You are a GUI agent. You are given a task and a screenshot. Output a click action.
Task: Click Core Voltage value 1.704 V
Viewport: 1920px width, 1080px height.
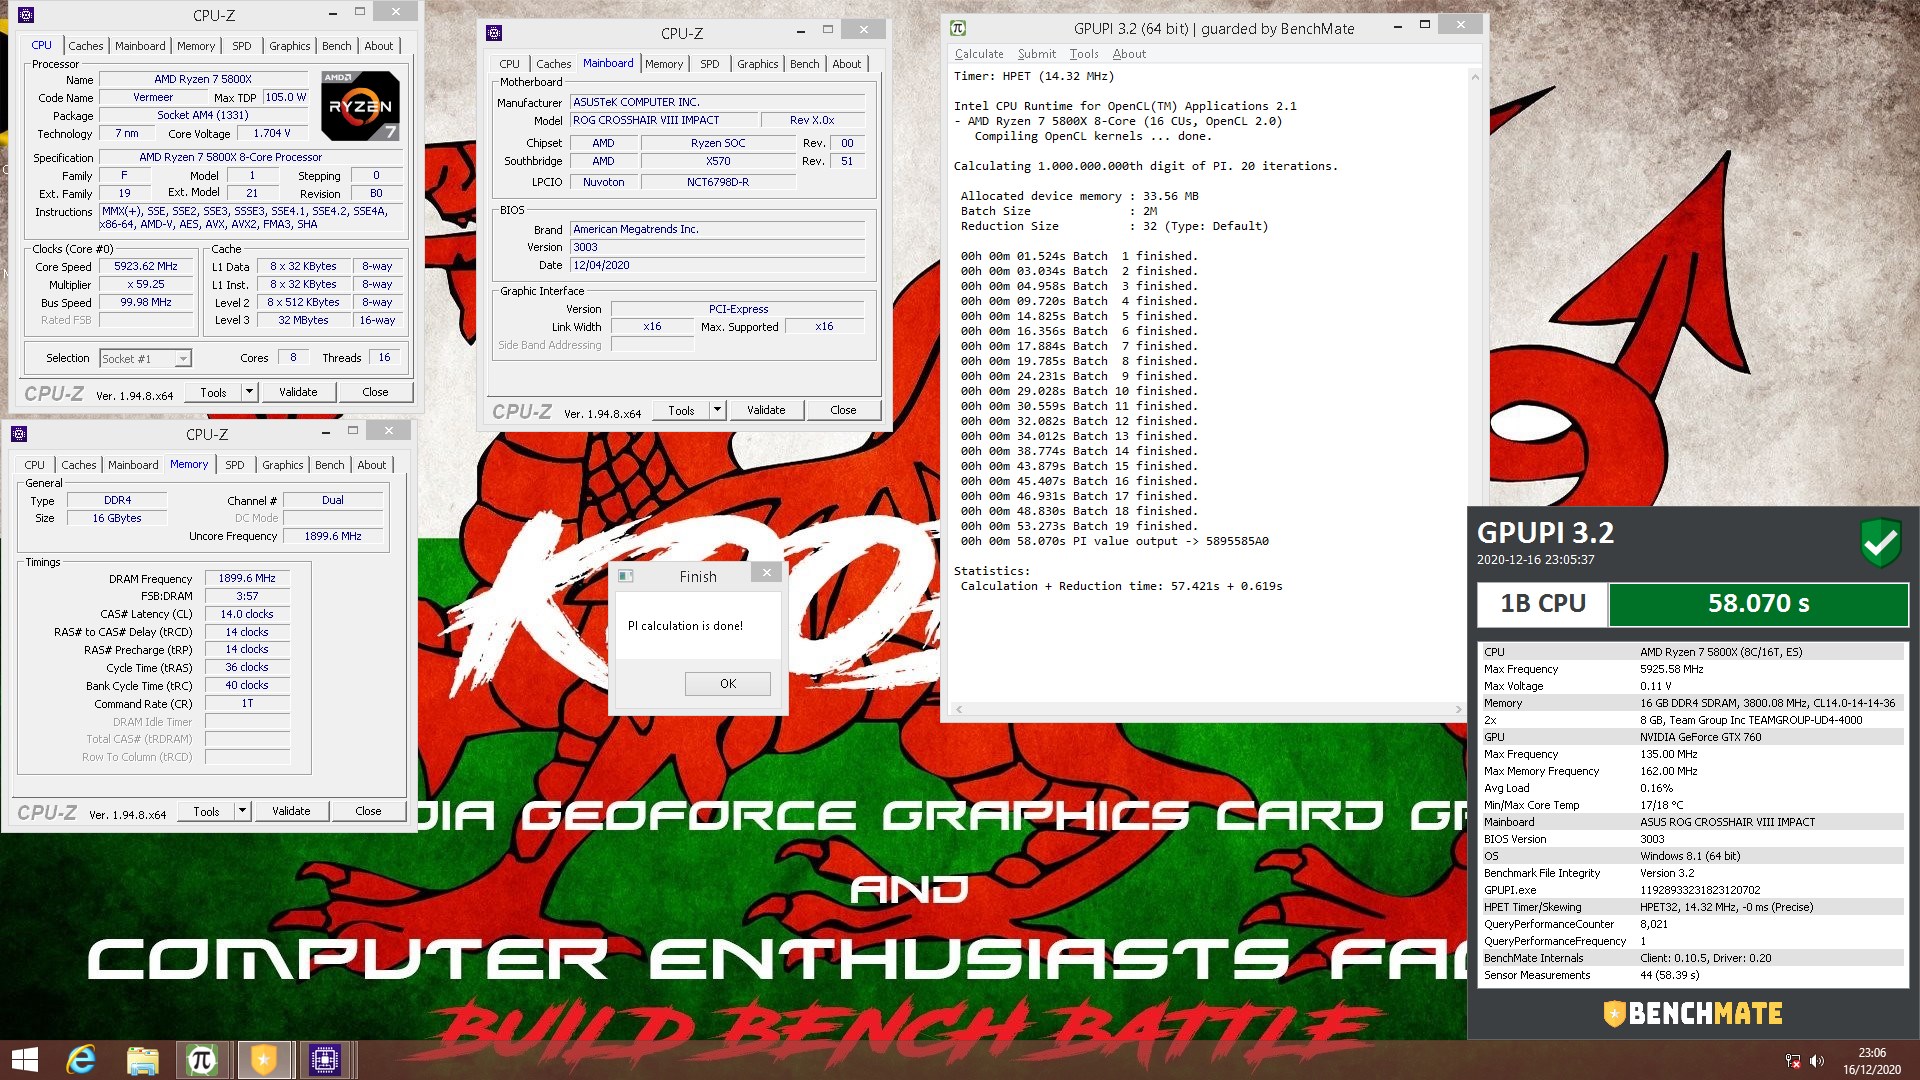(272, 133)
